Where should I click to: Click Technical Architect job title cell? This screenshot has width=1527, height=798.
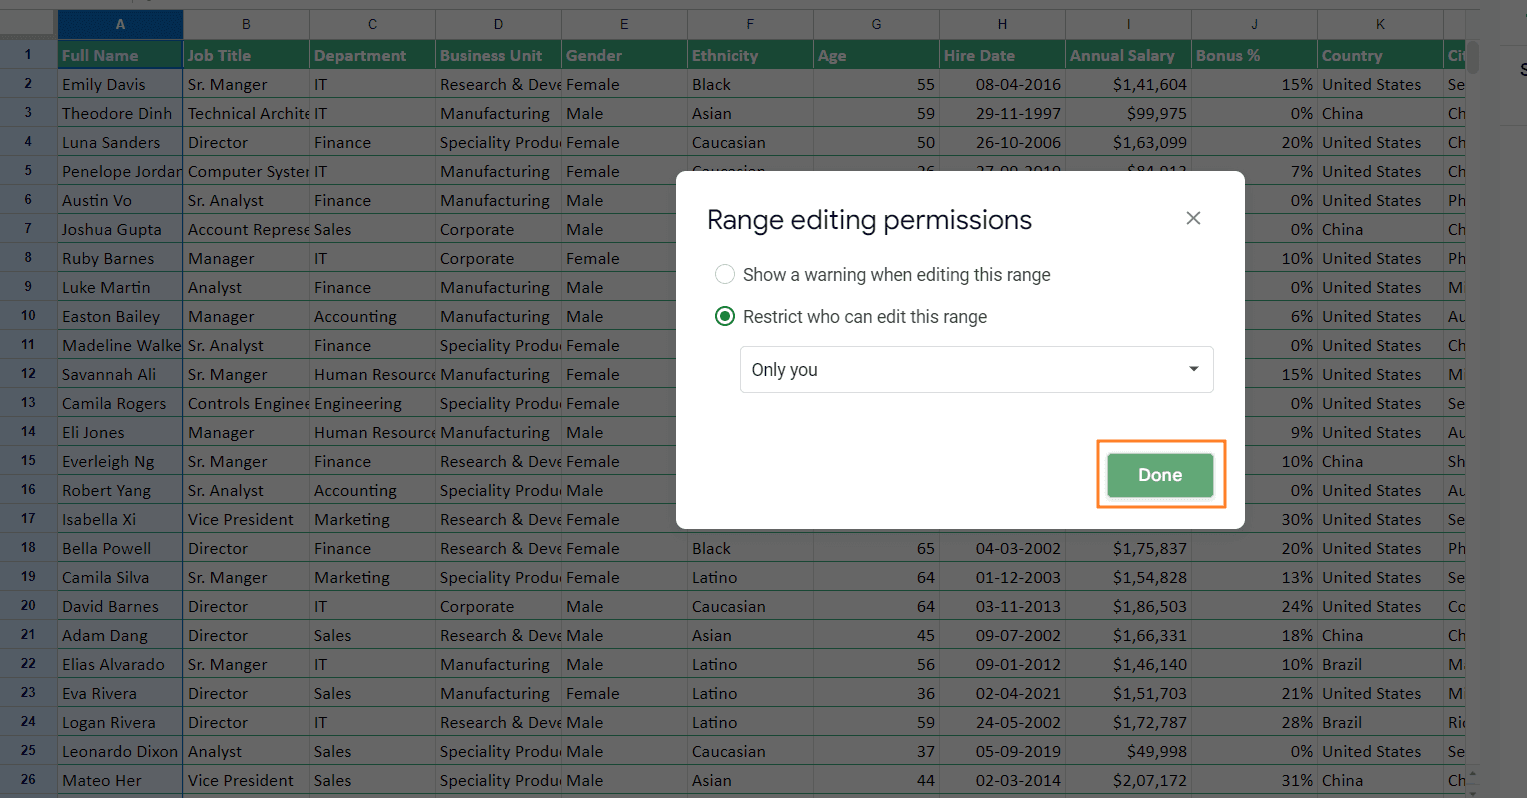click(x=246, y=113)
